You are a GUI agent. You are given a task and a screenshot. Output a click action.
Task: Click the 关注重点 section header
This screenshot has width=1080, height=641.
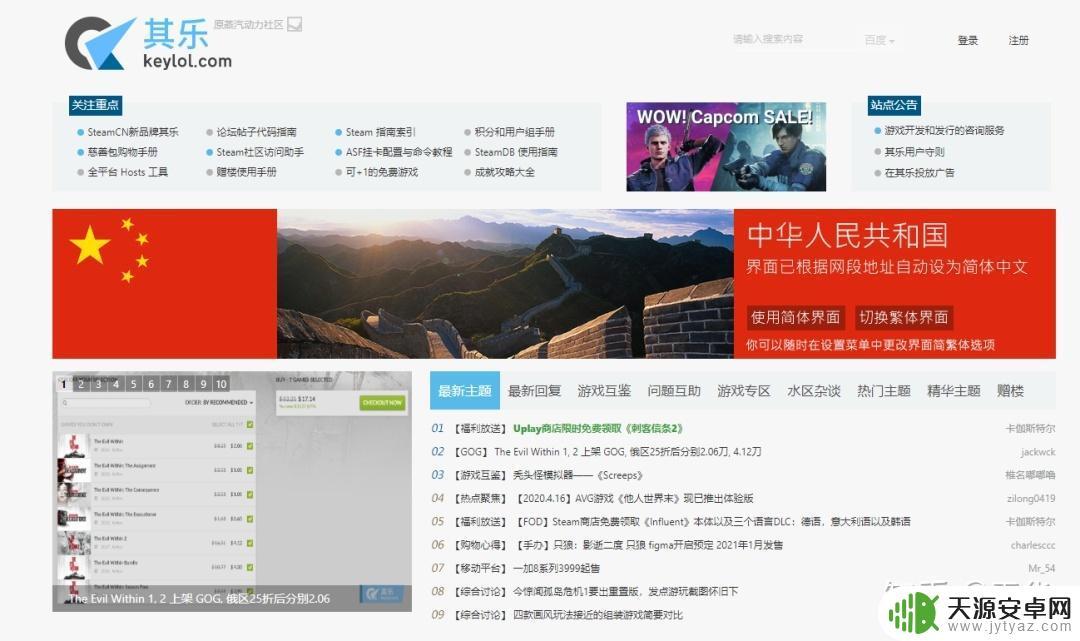coord(95,105)
